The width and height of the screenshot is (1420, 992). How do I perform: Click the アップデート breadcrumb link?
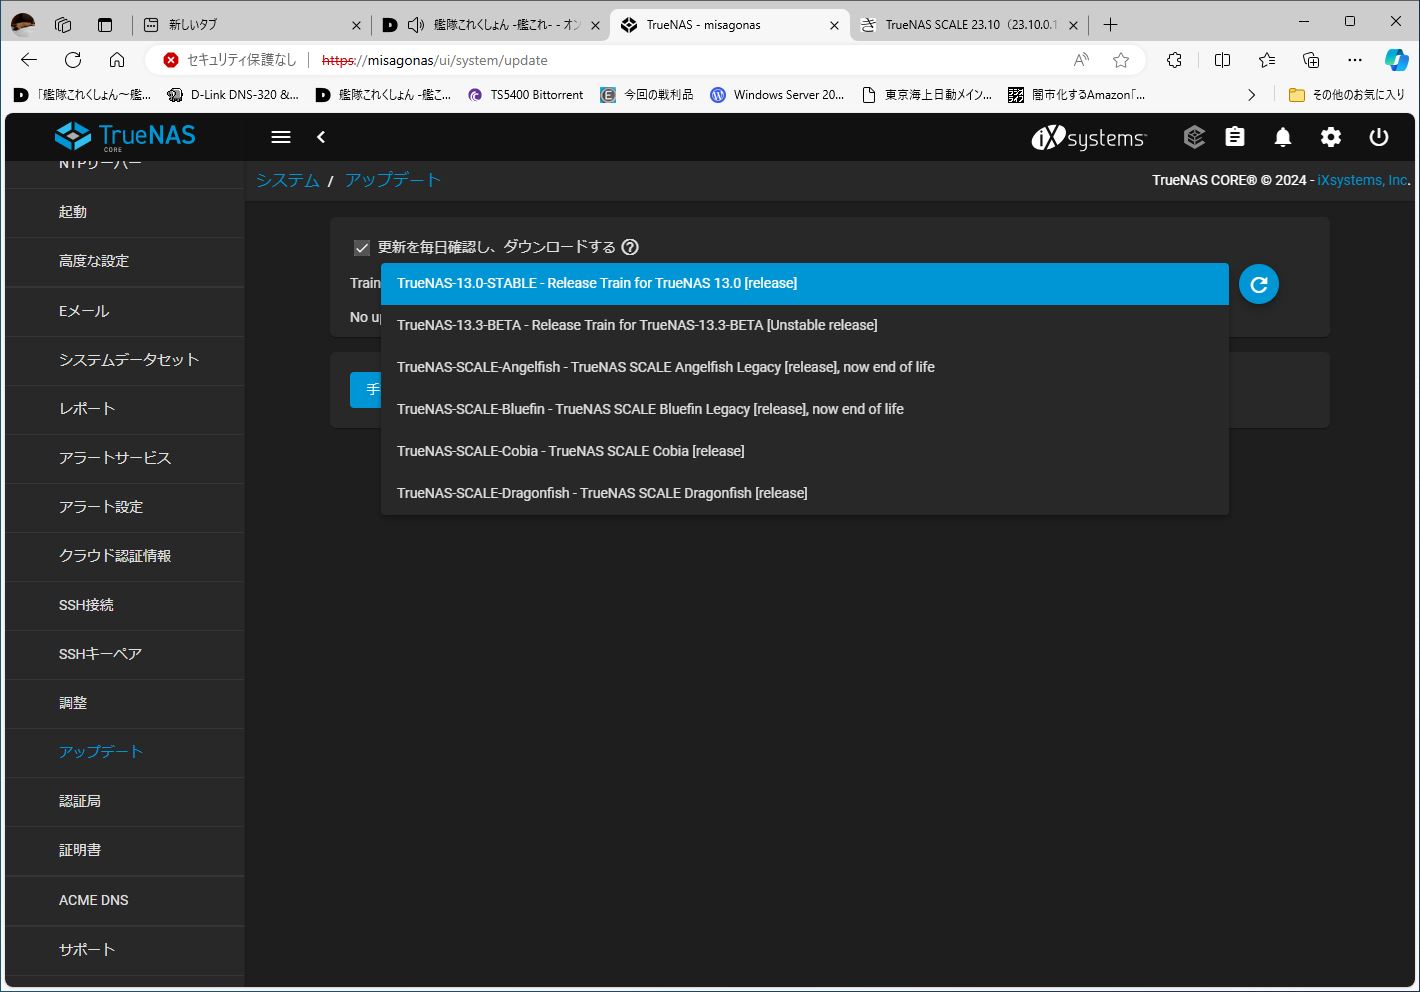(392, 180)
